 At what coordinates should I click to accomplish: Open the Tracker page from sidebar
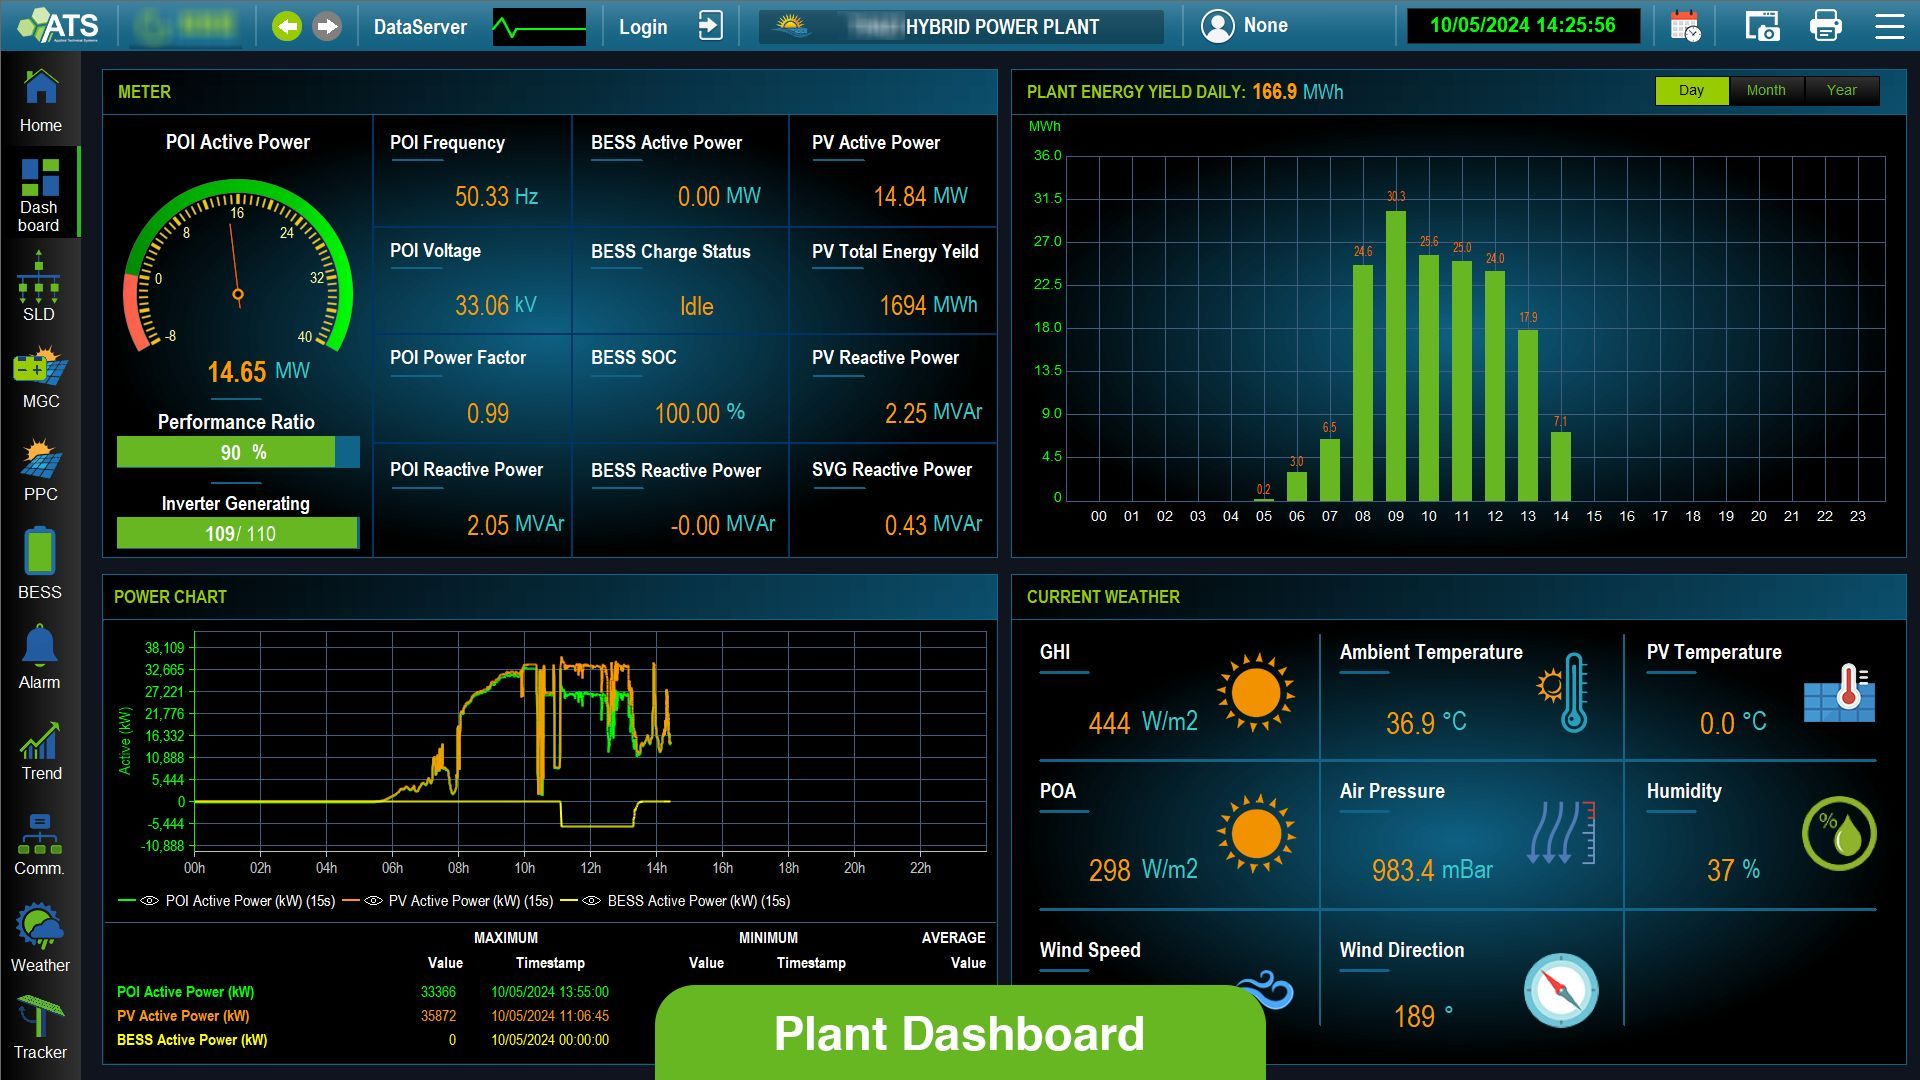coord(40,1027)
